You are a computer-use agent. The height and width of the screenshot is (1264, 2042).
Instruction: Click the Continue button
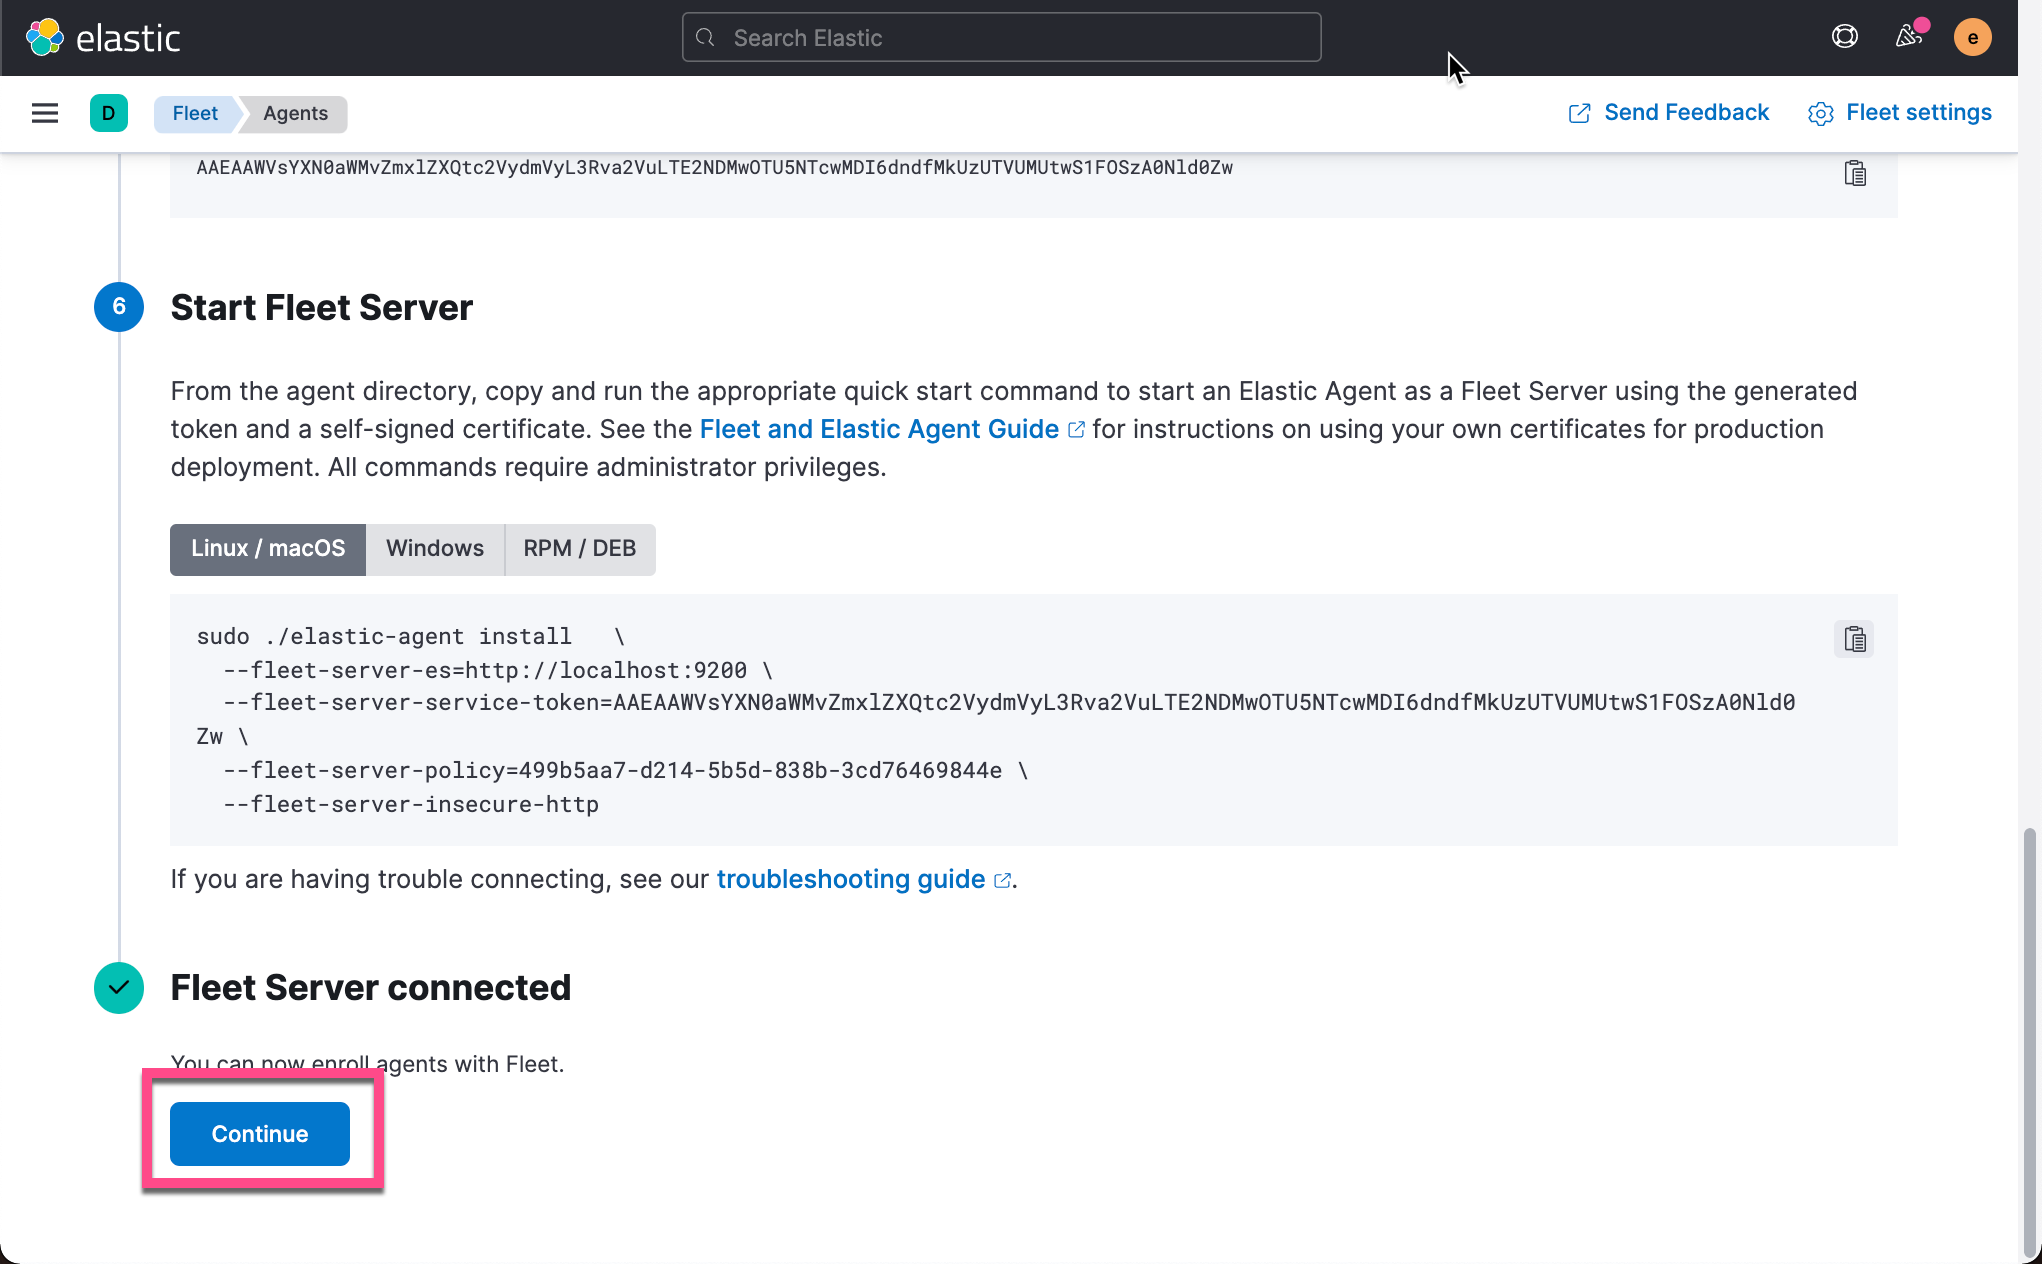pos(259,1134)
